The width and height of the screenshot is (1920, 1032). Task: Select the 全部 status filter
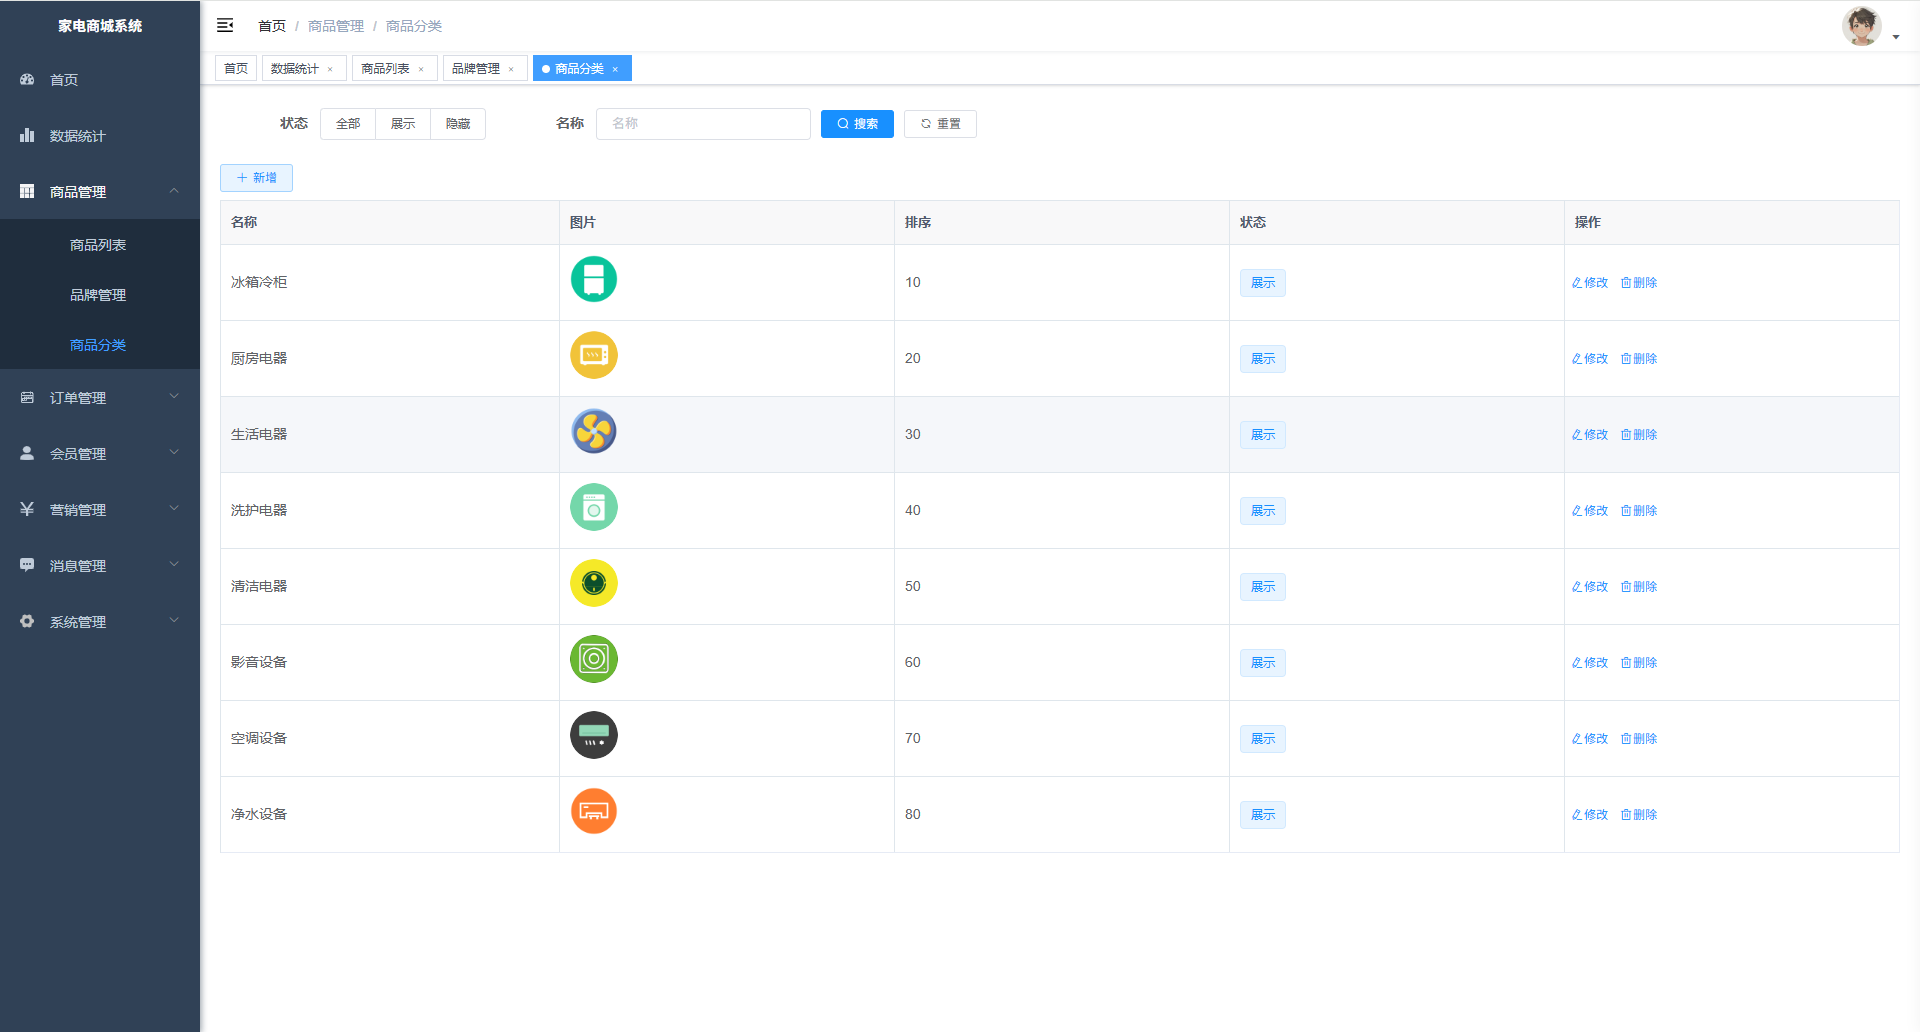(348, 124)
